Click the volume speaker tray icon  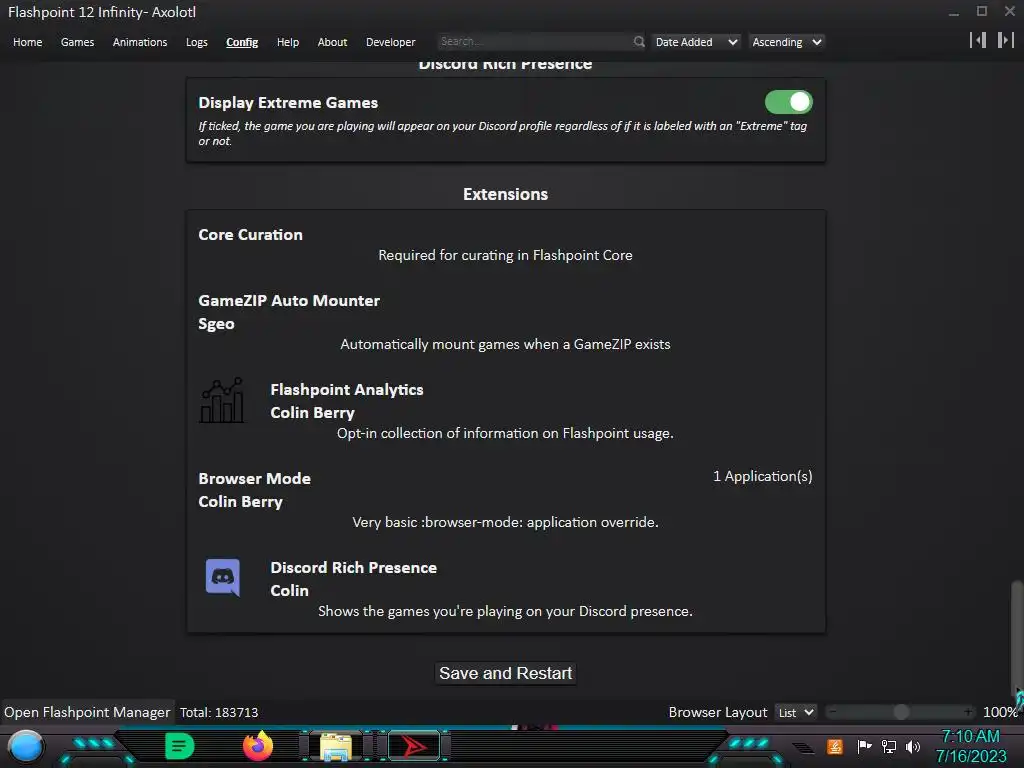[x=913, y=746]
